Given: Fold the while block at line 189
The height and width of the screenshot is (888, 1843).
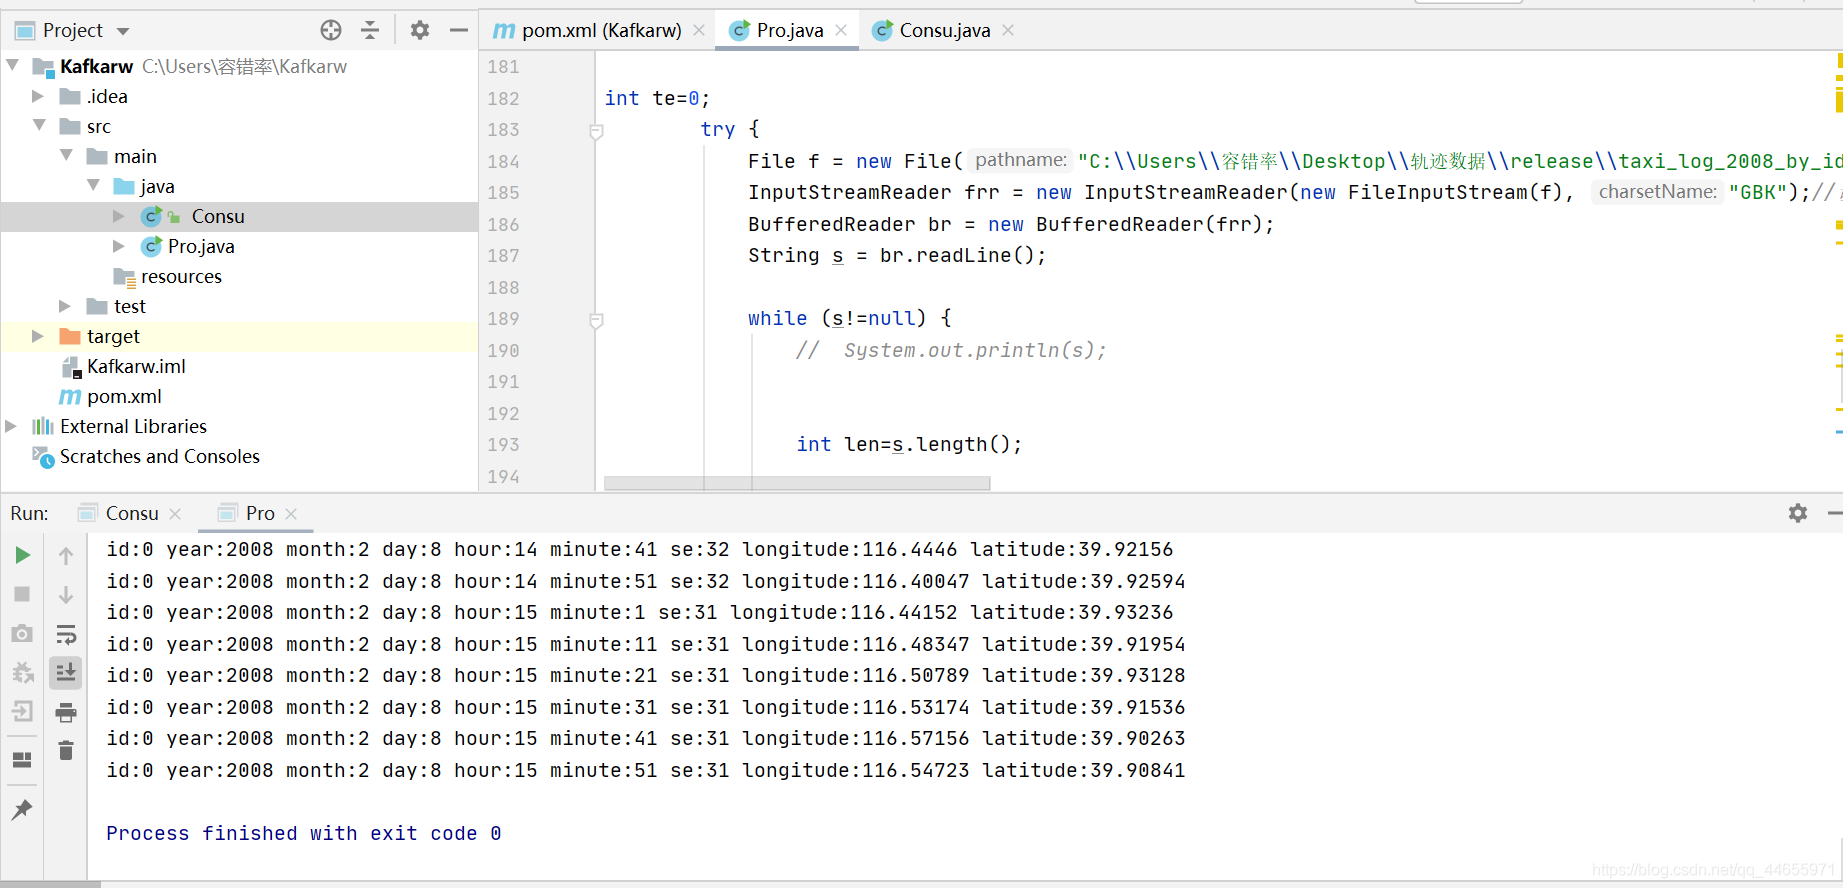Looking at the screenshot, I should coord(596,320).
